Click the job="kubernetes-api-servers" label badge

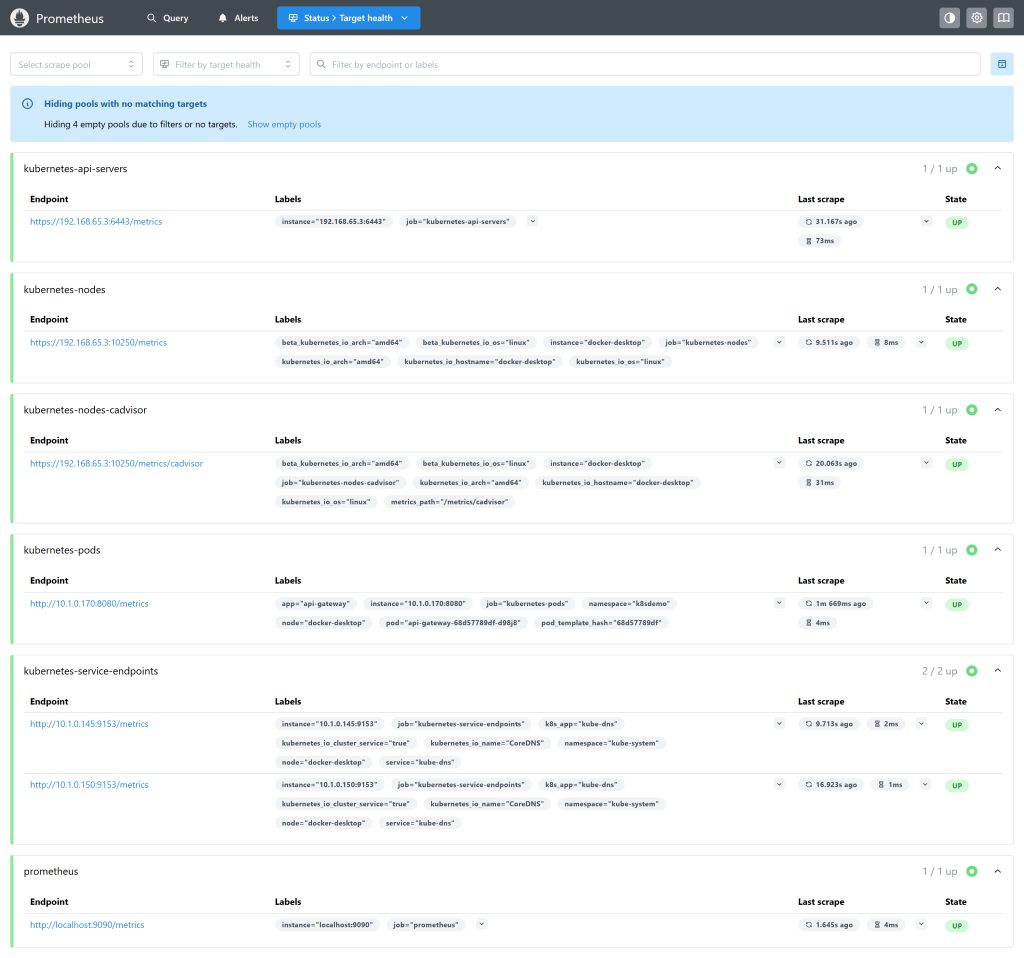[x=458, y=221]
